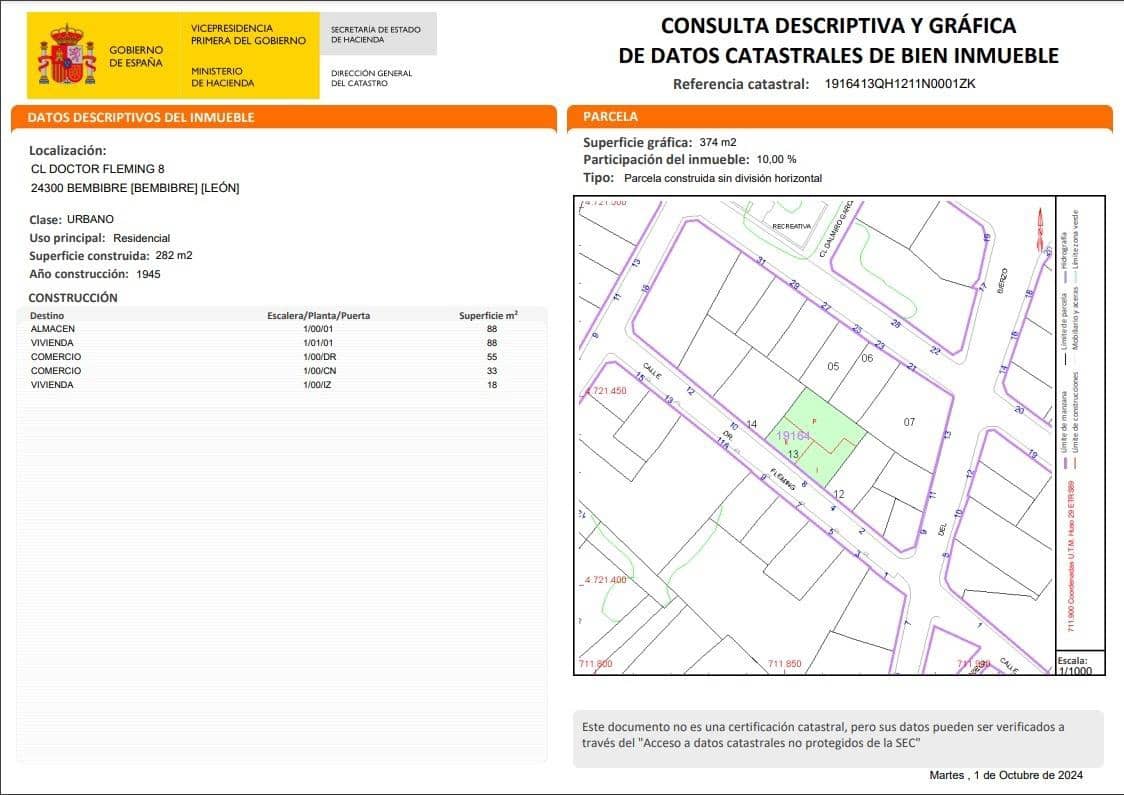Select the orange Parcela section header
1124x795 pixels.
838,117
